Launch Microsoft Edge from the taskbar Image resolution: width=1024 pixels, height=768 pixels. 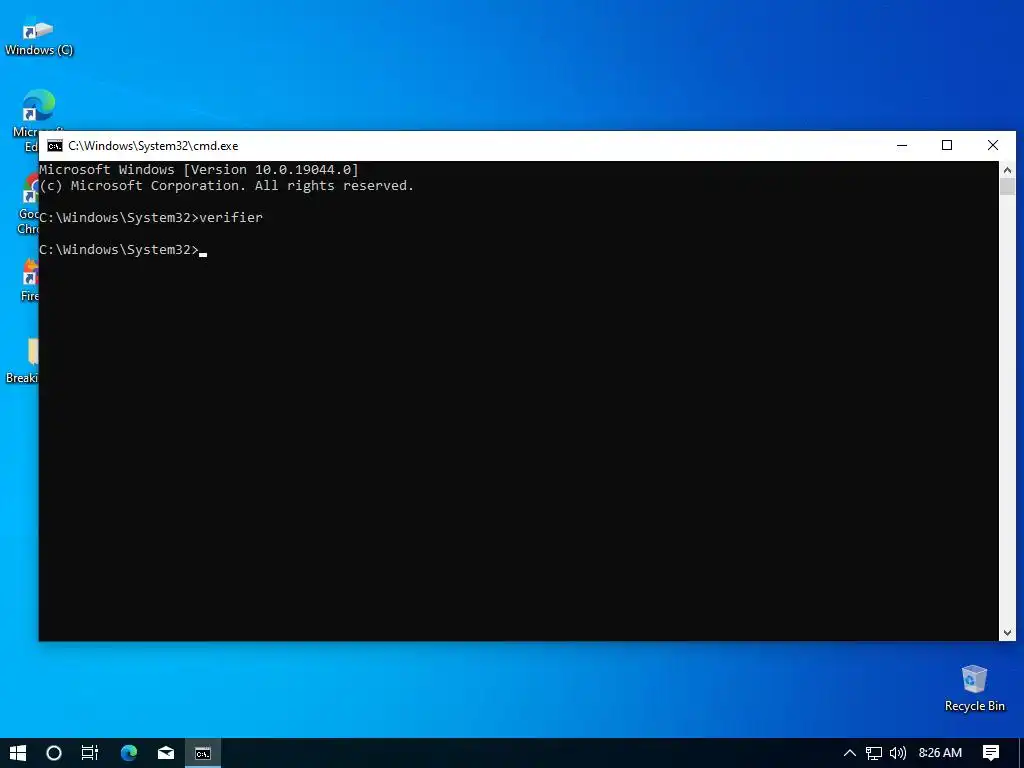(x=129, y=753)
